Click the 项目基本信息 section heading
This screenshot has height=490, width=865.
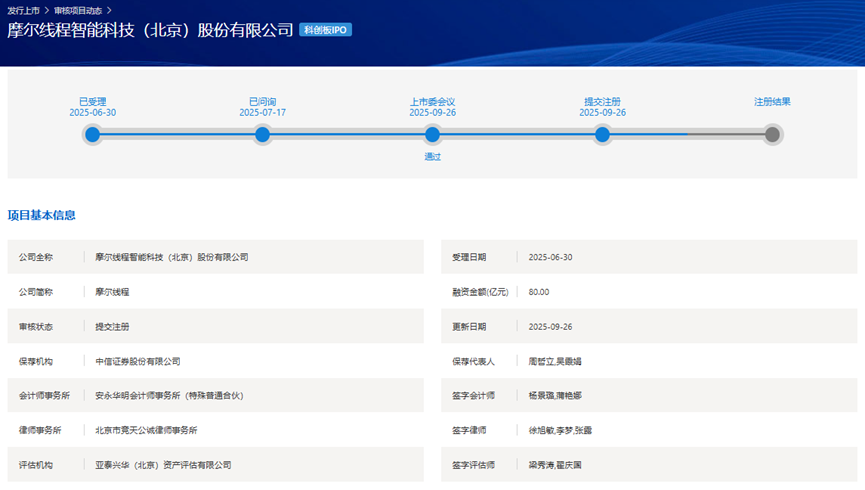click(42, 215)
